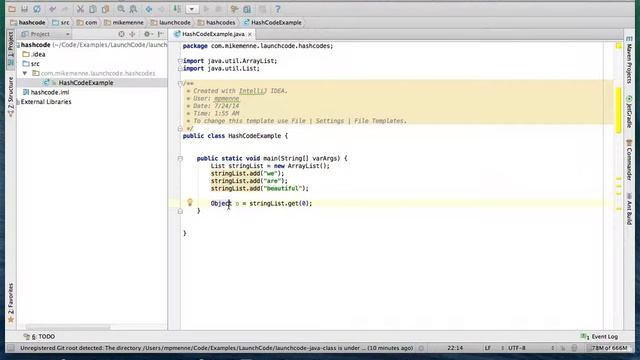Viewport: 640px width, 360px height.
Task: Click the Cut scissors icon
Action: tap(80, 9)
